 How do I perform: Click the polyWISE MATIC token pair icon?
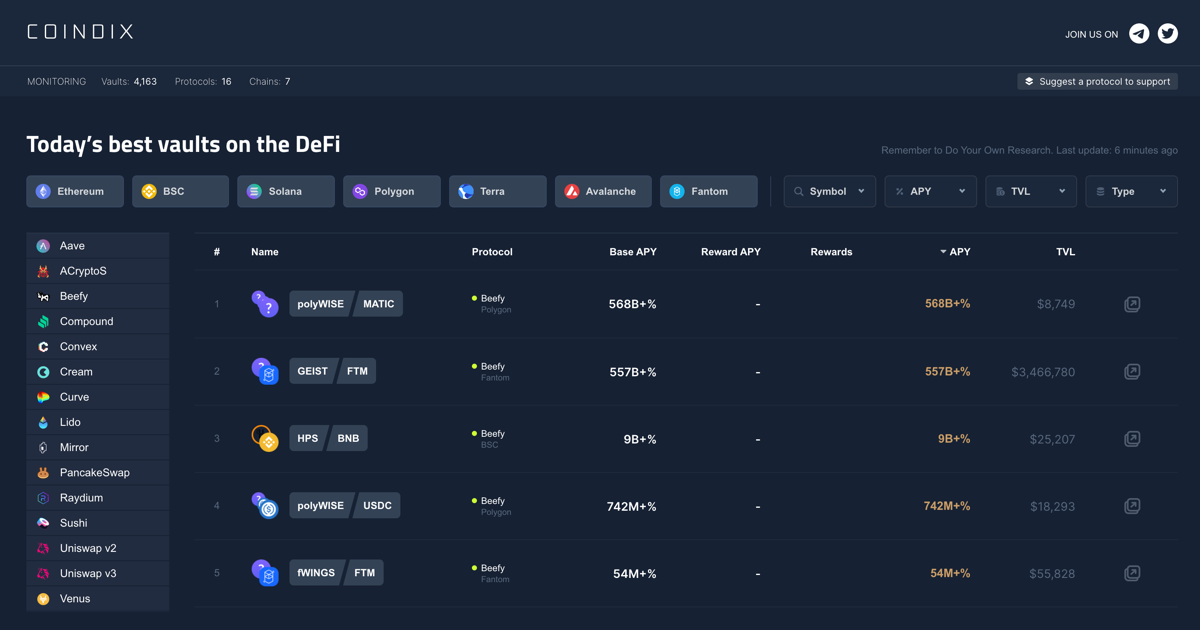tap(265, 304)
